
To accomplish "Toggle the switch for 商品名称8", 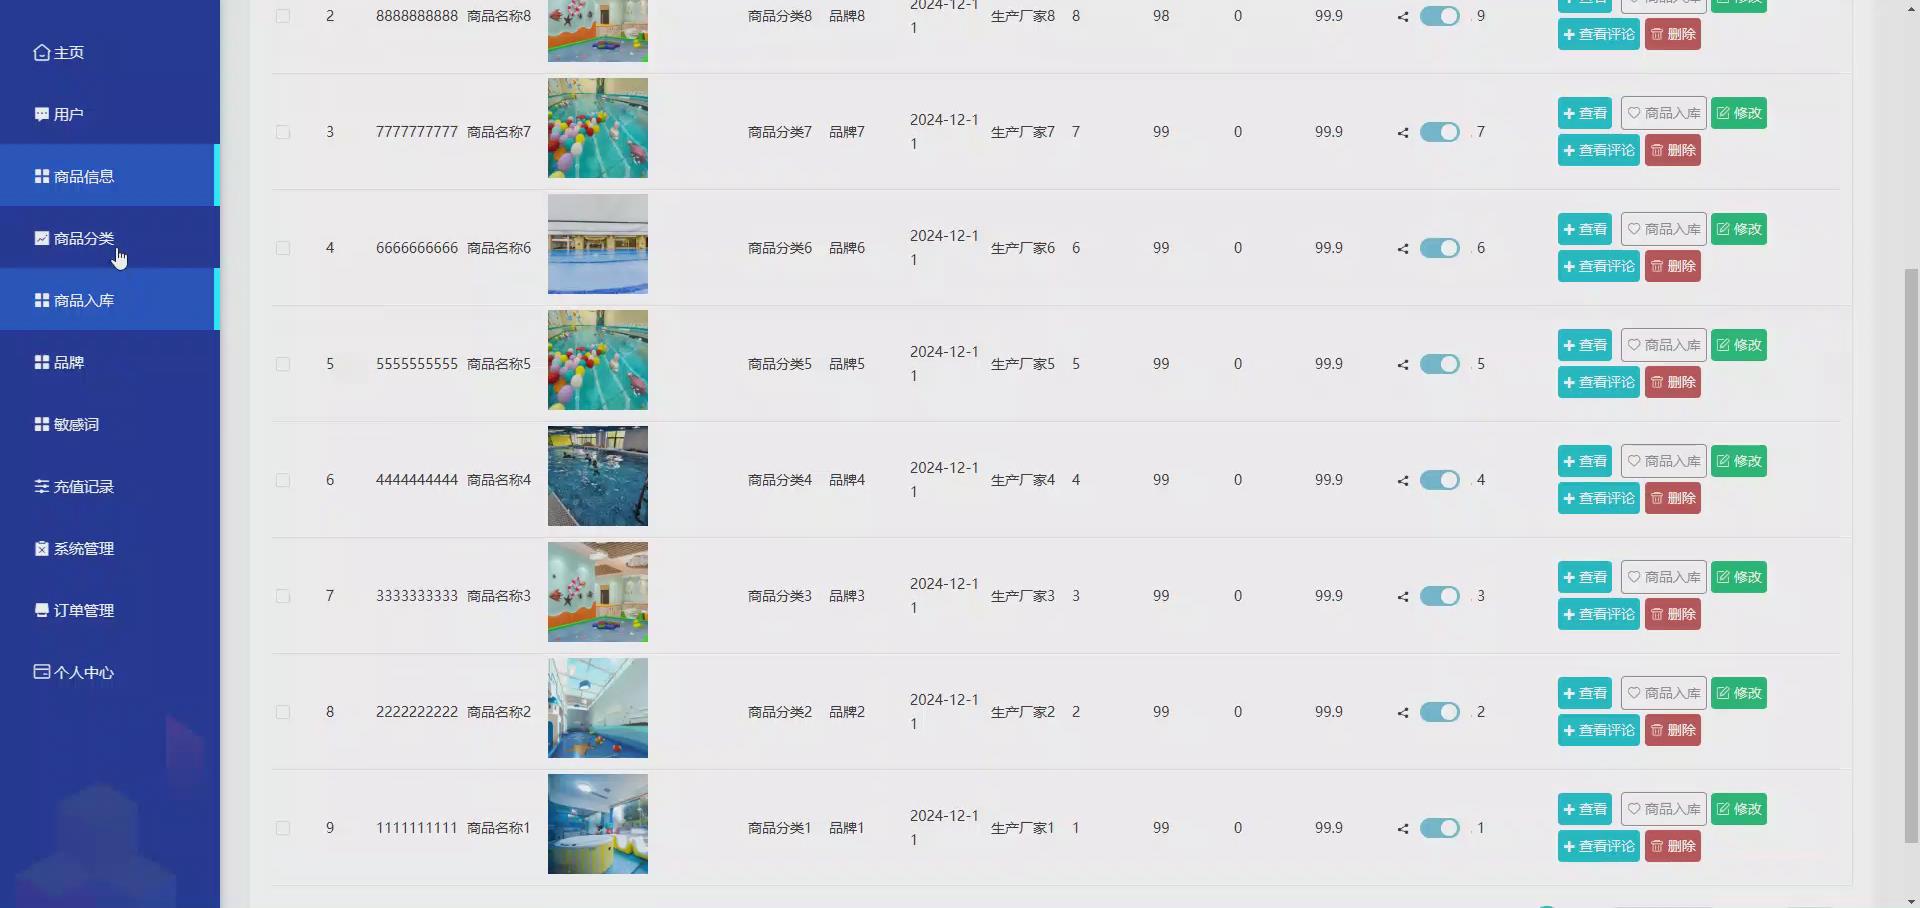I will [x=1440, y=16].
